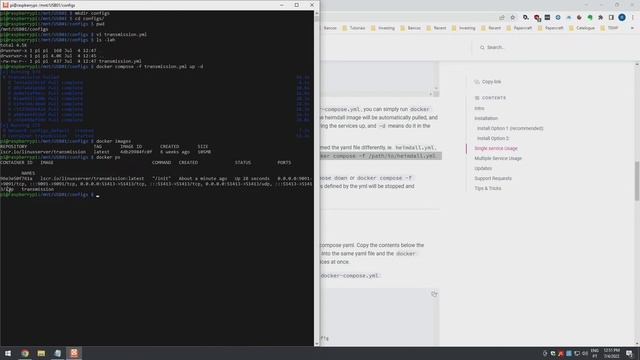Click Copy link in the docs sidebar
The image size is (640, 360).
point(488,82)
